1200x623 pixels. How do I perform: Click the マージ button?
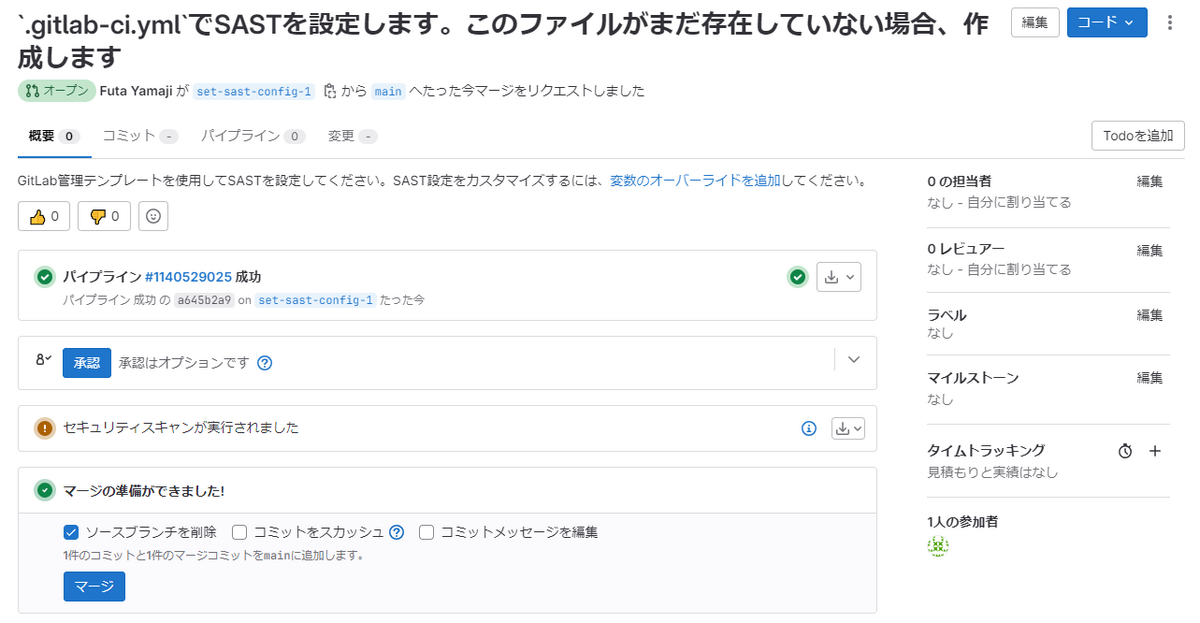pos(94,586)
